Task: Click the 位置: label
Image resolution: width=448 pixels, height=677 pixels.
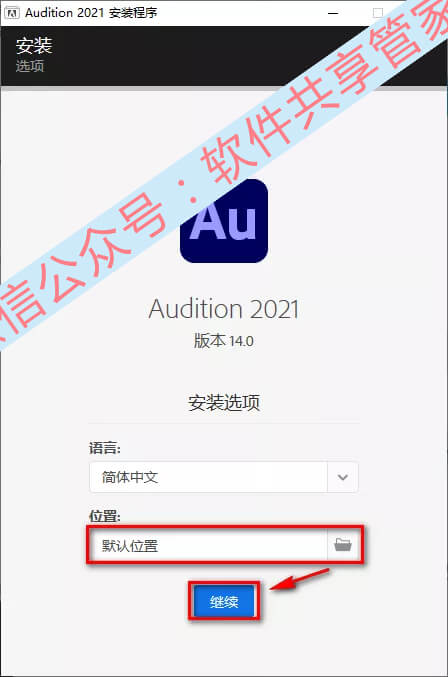Action: (x=105, y=516)
